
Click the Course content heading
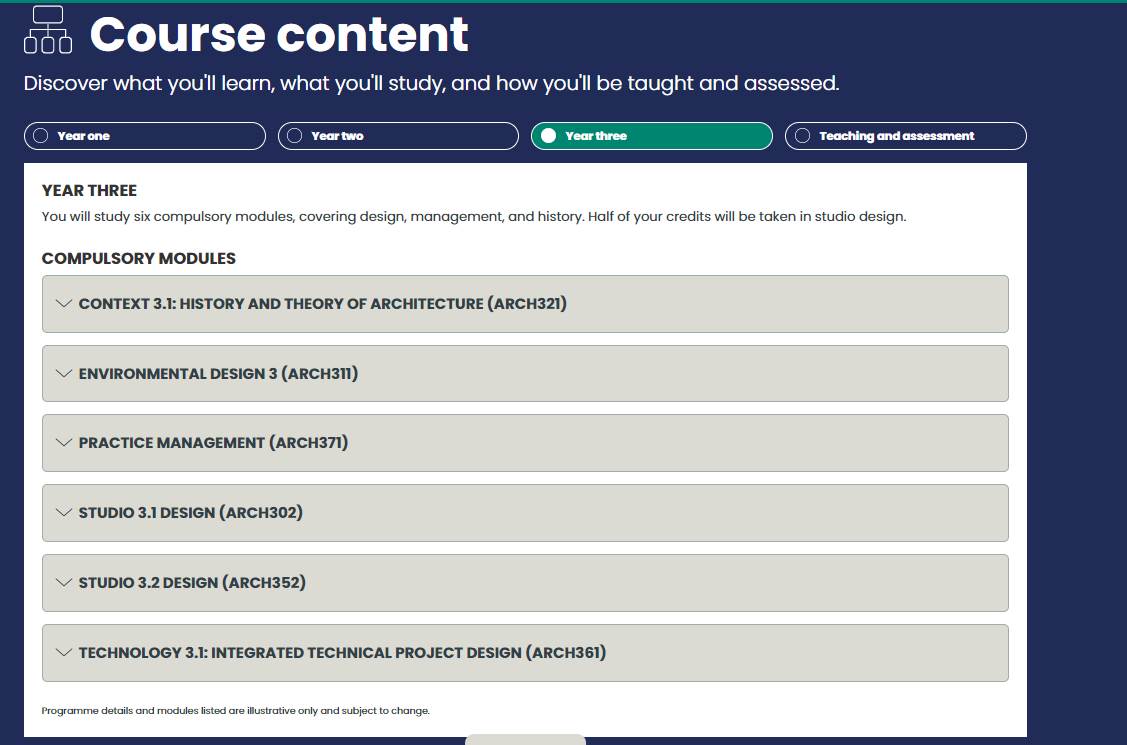click(279, 34)
